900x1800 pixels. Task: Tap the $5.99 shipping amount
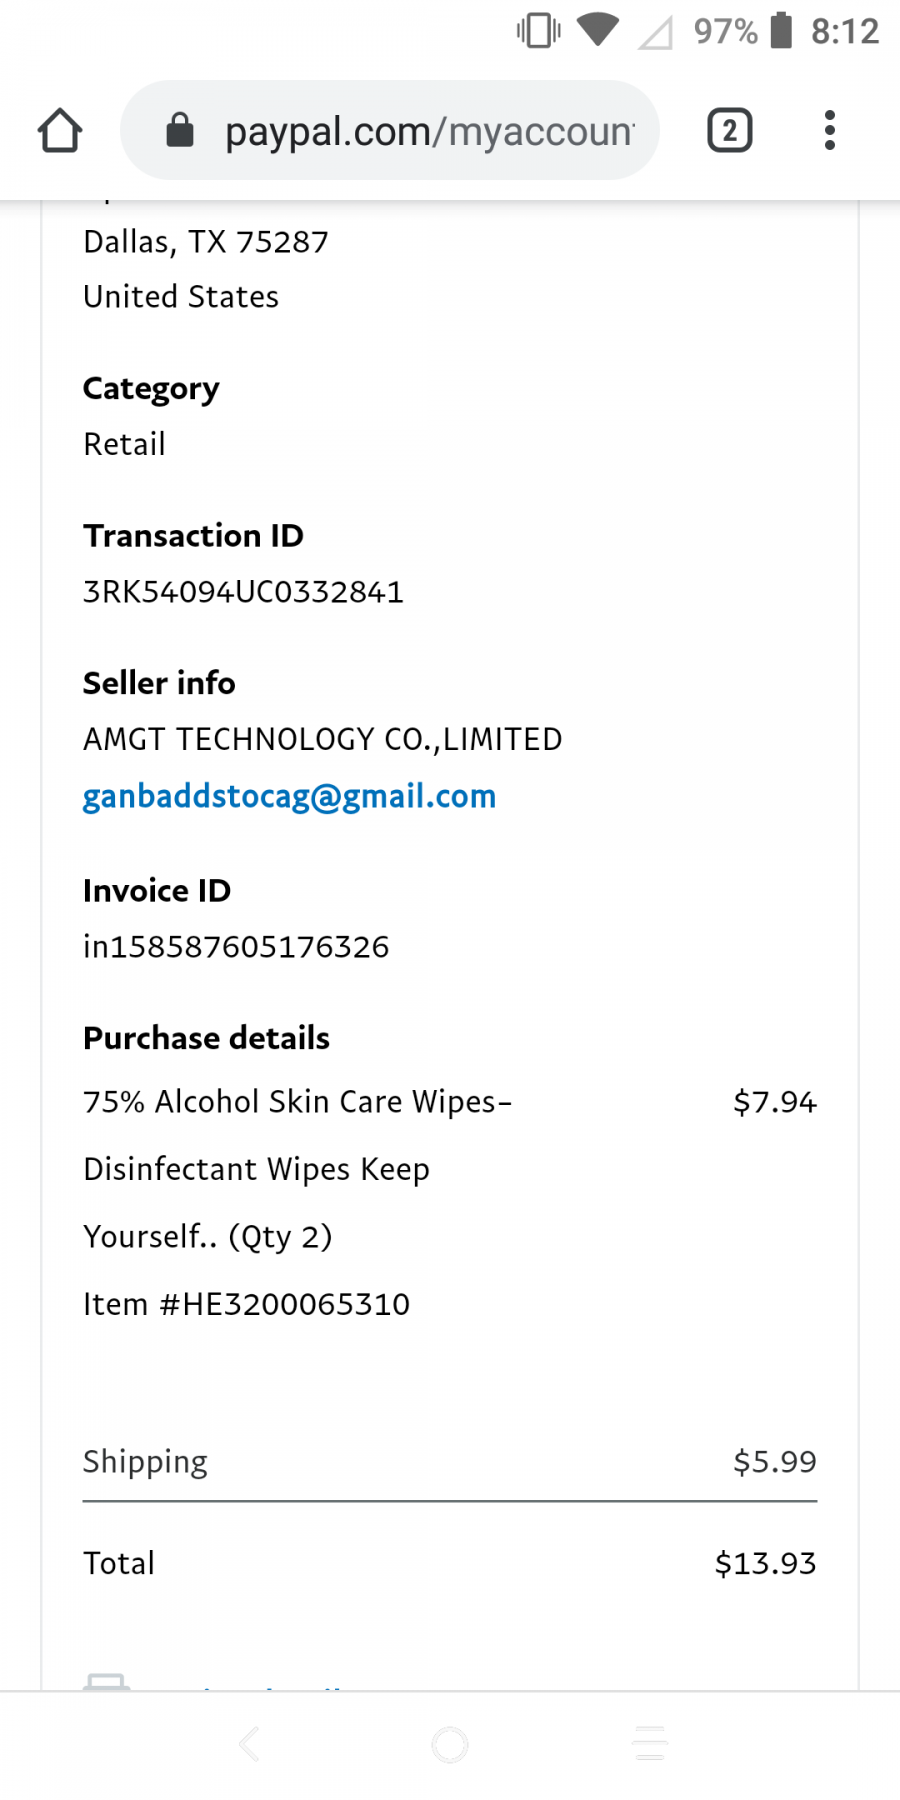(774, 1462)
